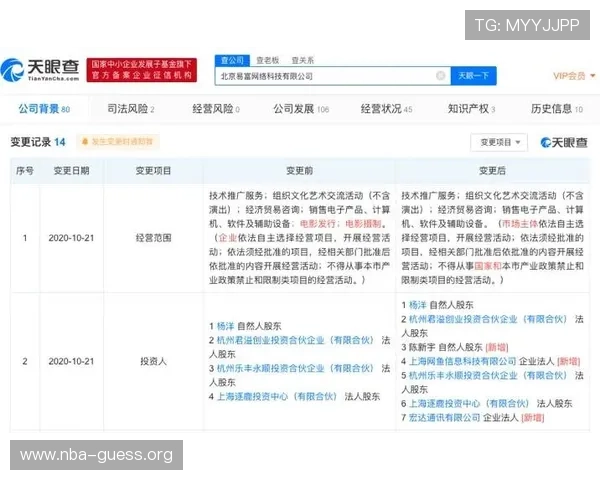The image size is (600, 480).
Task: Open the 变更项目 dropdown filter
Action: pyautogui.click(x=499, y=142)
